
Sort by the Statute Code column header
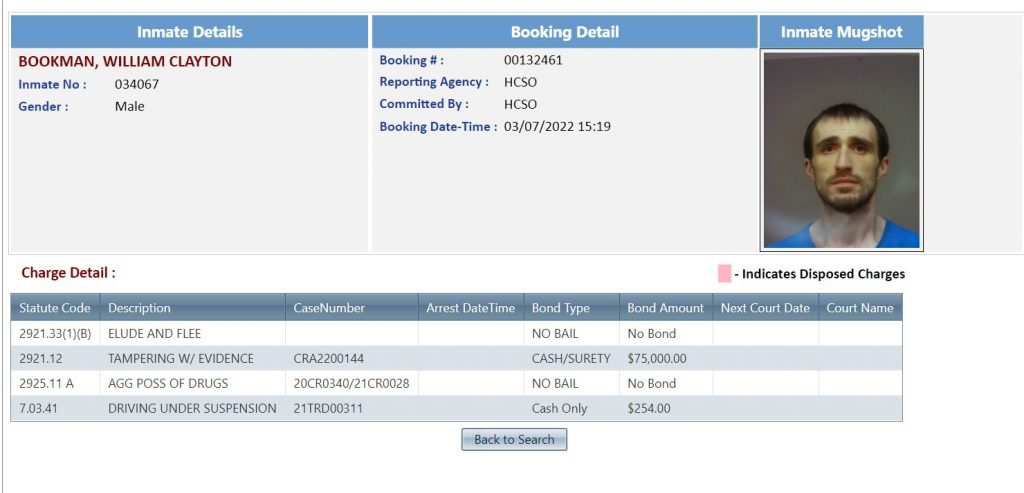point(55,308)
